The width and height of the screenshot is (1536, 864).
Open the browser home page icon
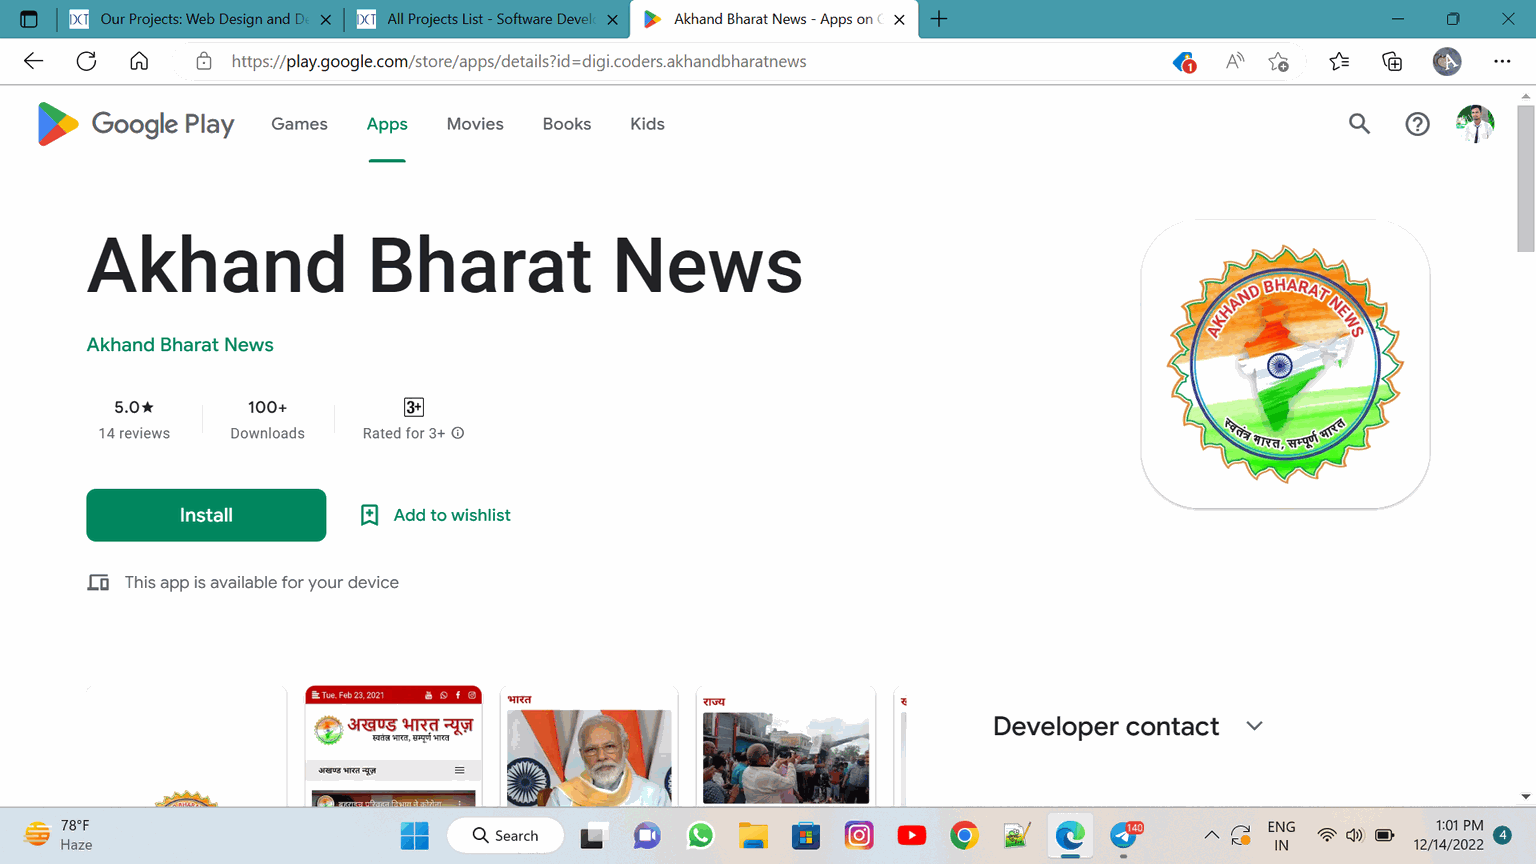139,61
